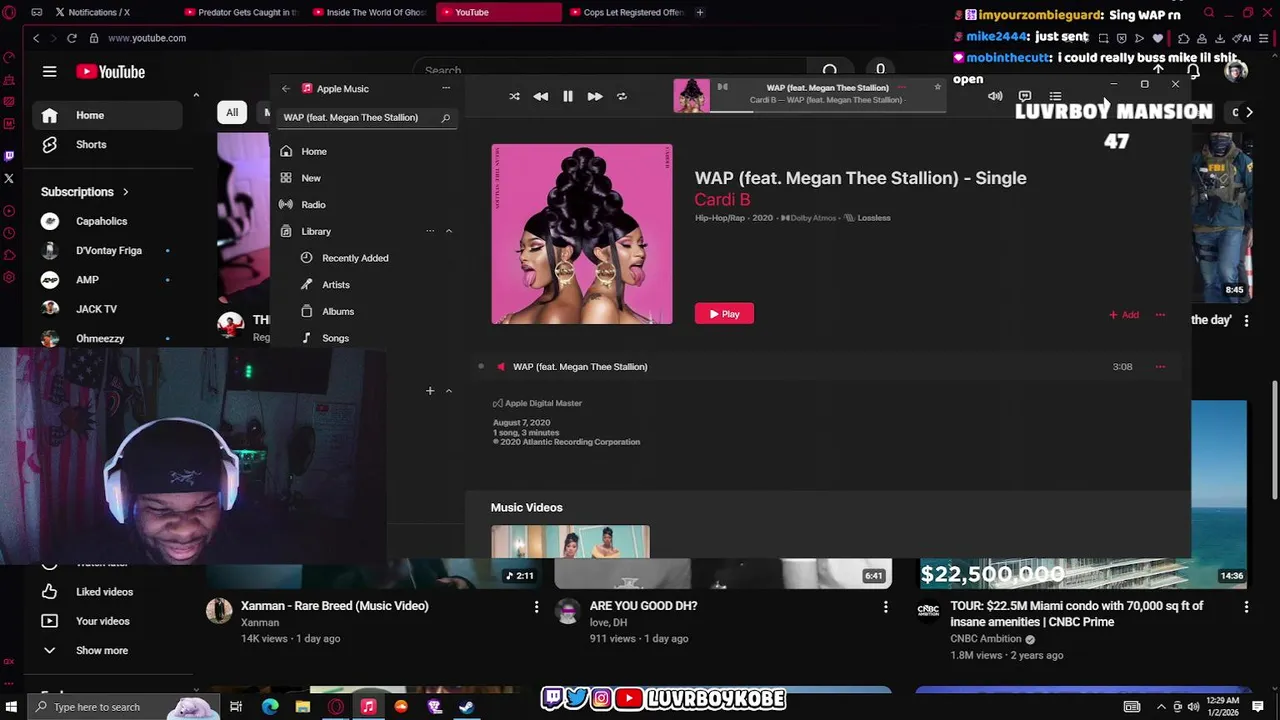Toggle shuffle in Apple Music
The width and height of the screenshot is (1280, 720).
click(x=514, y=96)
